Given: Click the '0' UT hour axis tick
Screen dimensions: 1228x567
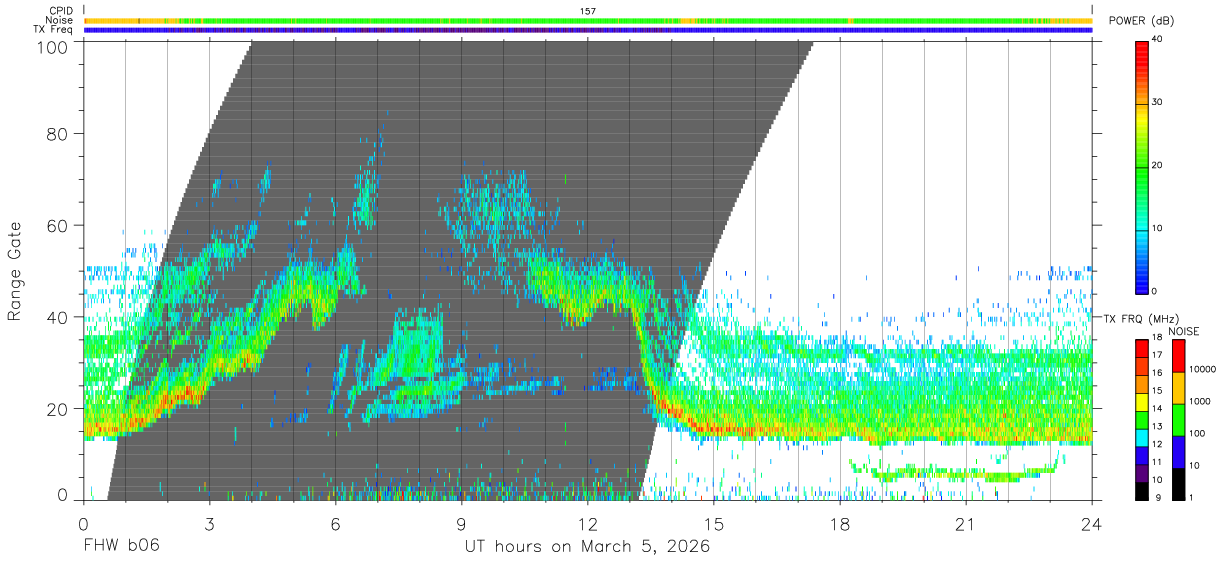Looking at the screenshot, I should point(83,525).
